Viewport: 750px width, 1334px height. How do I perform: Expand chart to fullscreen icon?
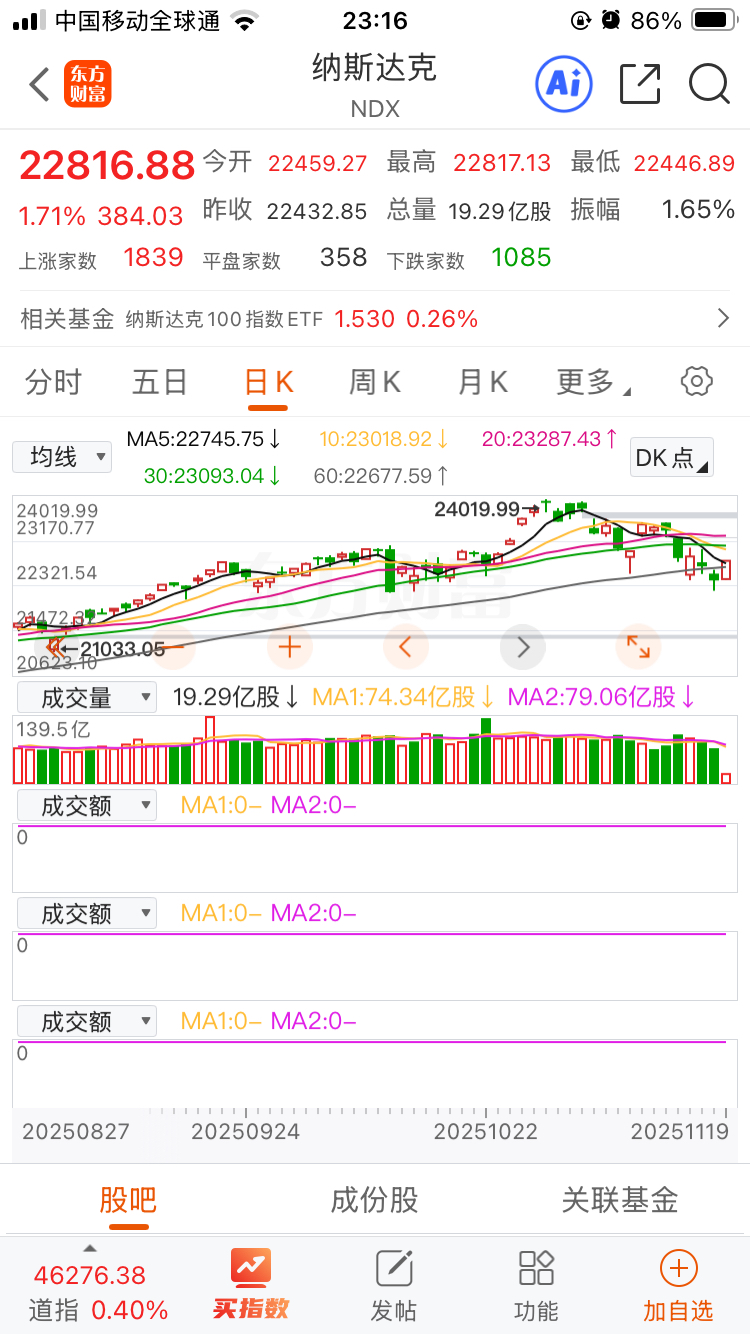(x=638, y=647)
